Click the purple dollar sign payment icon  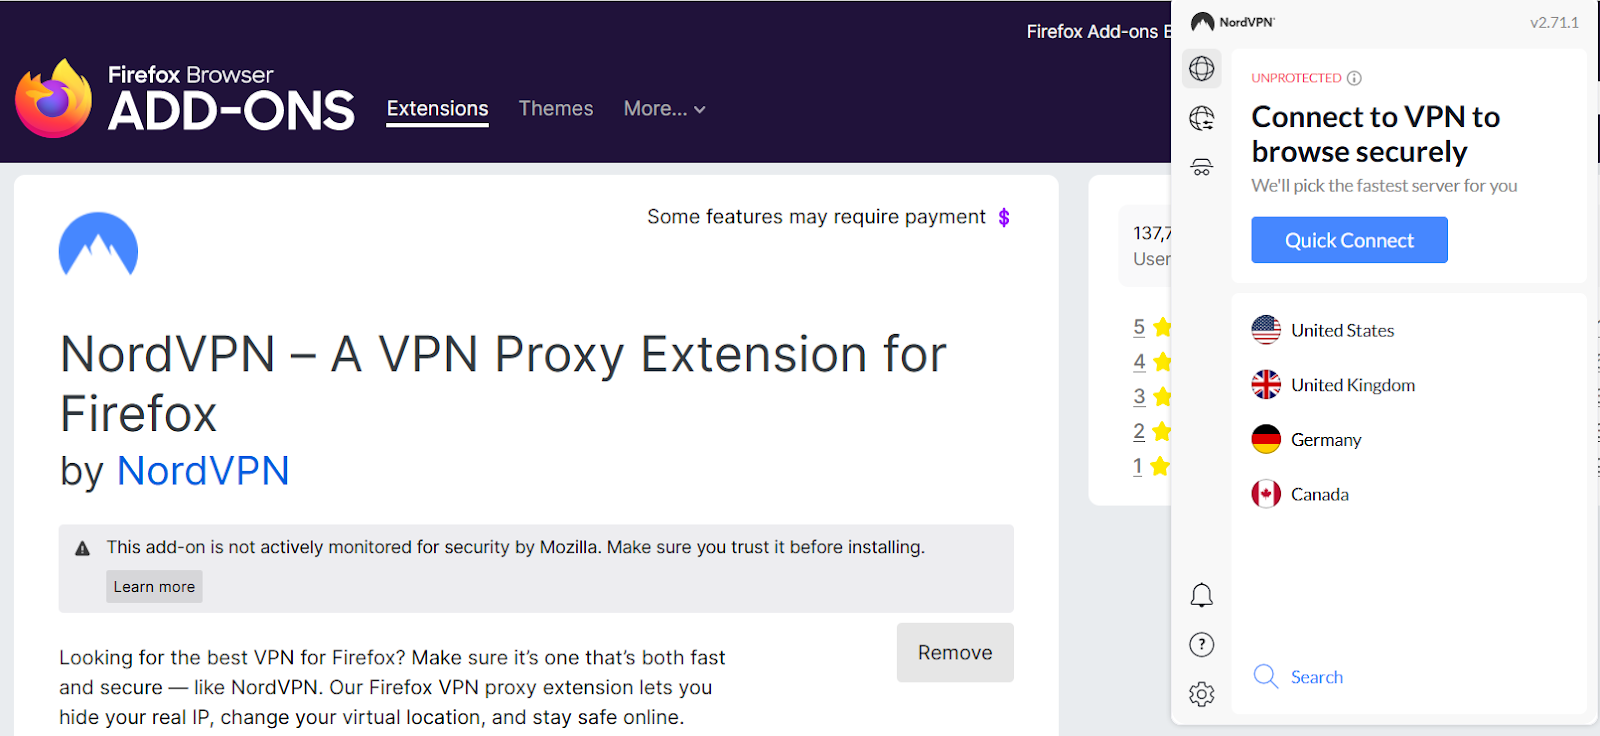click(1004, 217)
